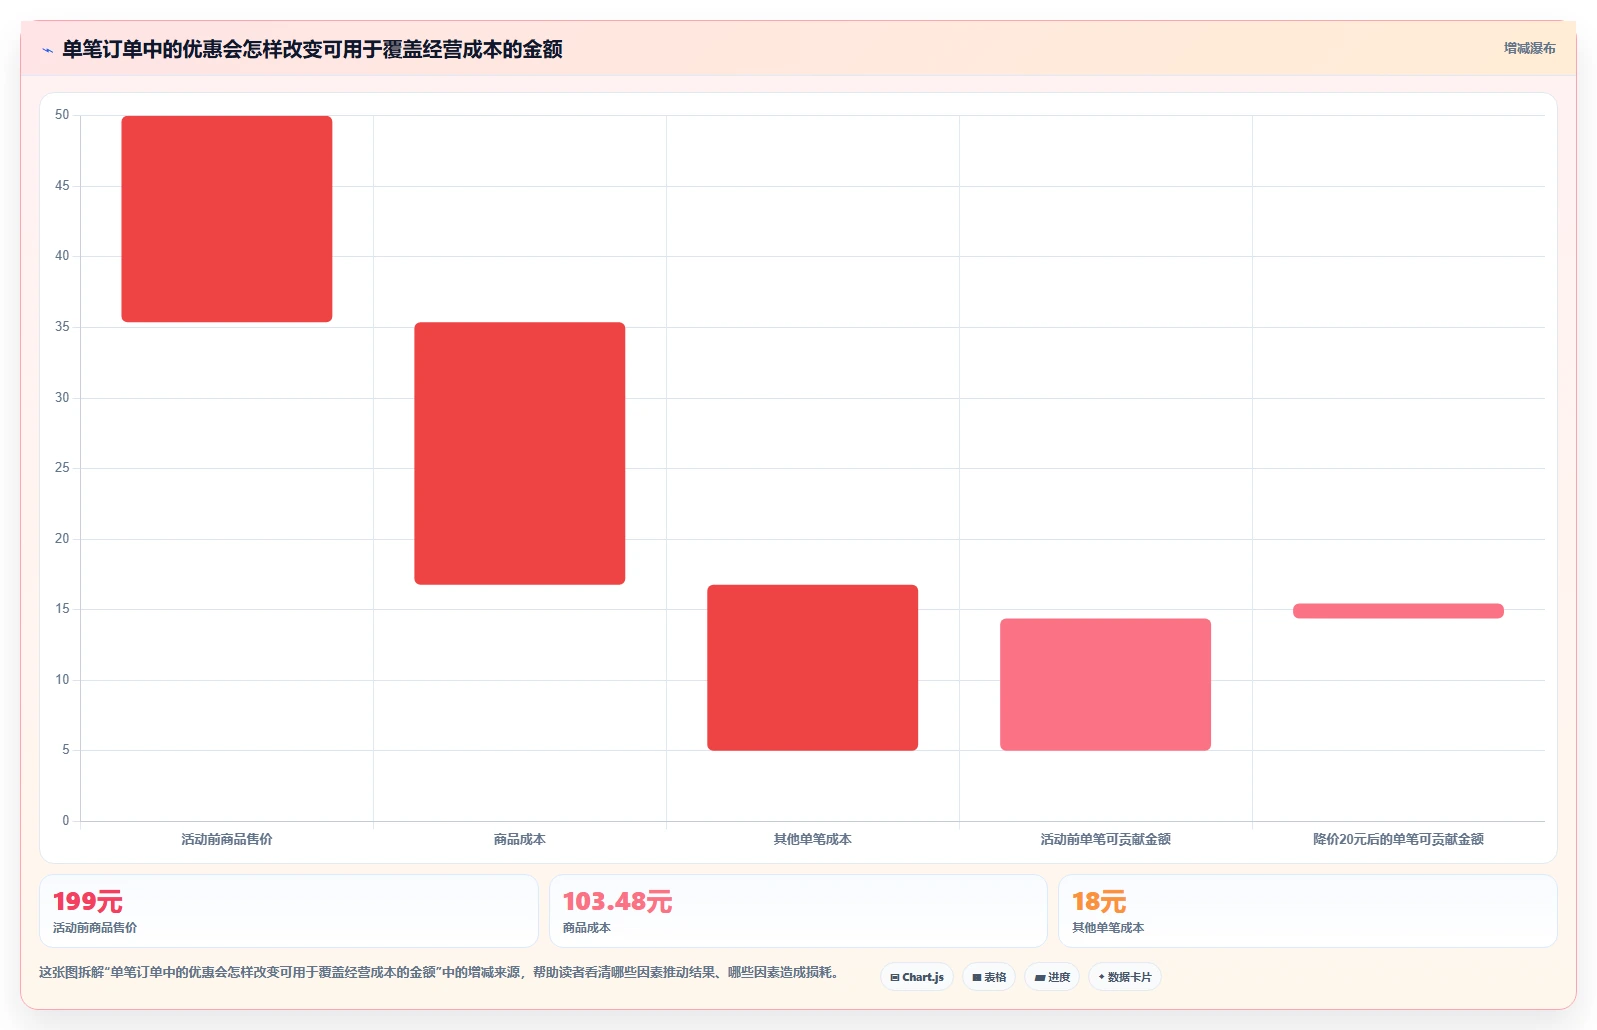The height and width of the screenshot is (1030, 1597).
Task: Click the y-axis value 0
Action: (66, 821)
